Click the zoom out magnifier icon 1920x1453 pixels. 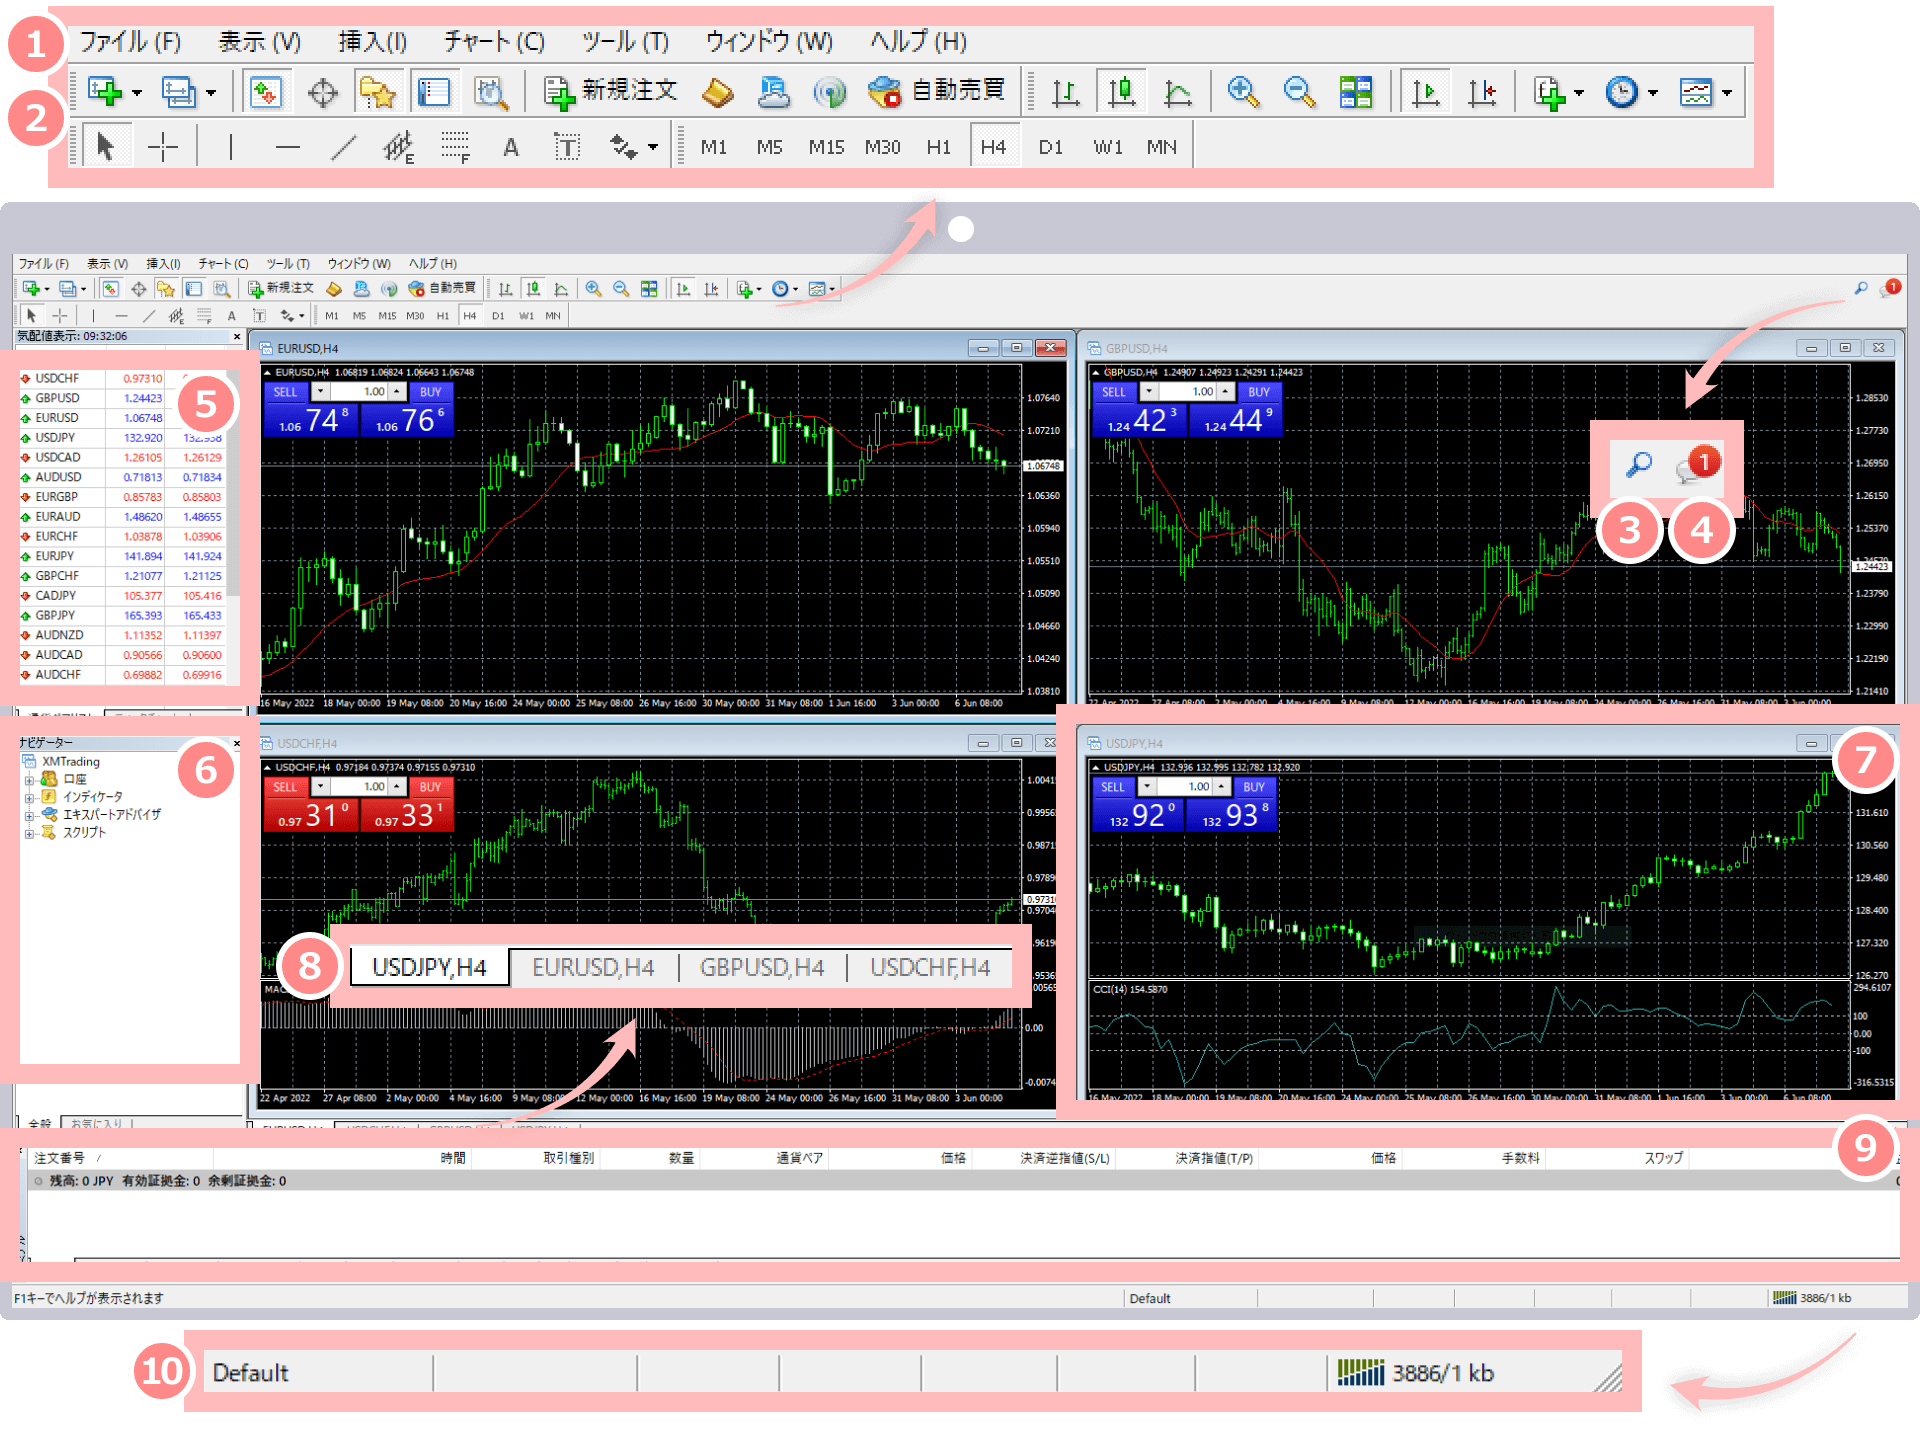point(1298,92)
